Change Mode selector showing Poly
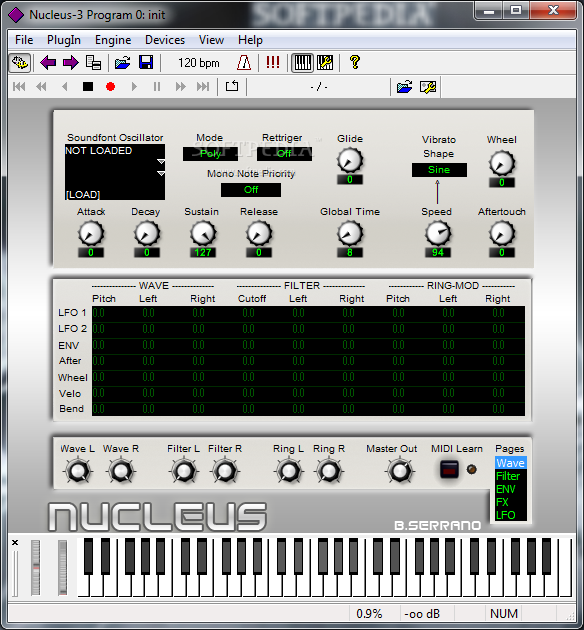 pyautogui.click(x=210, y=153)
